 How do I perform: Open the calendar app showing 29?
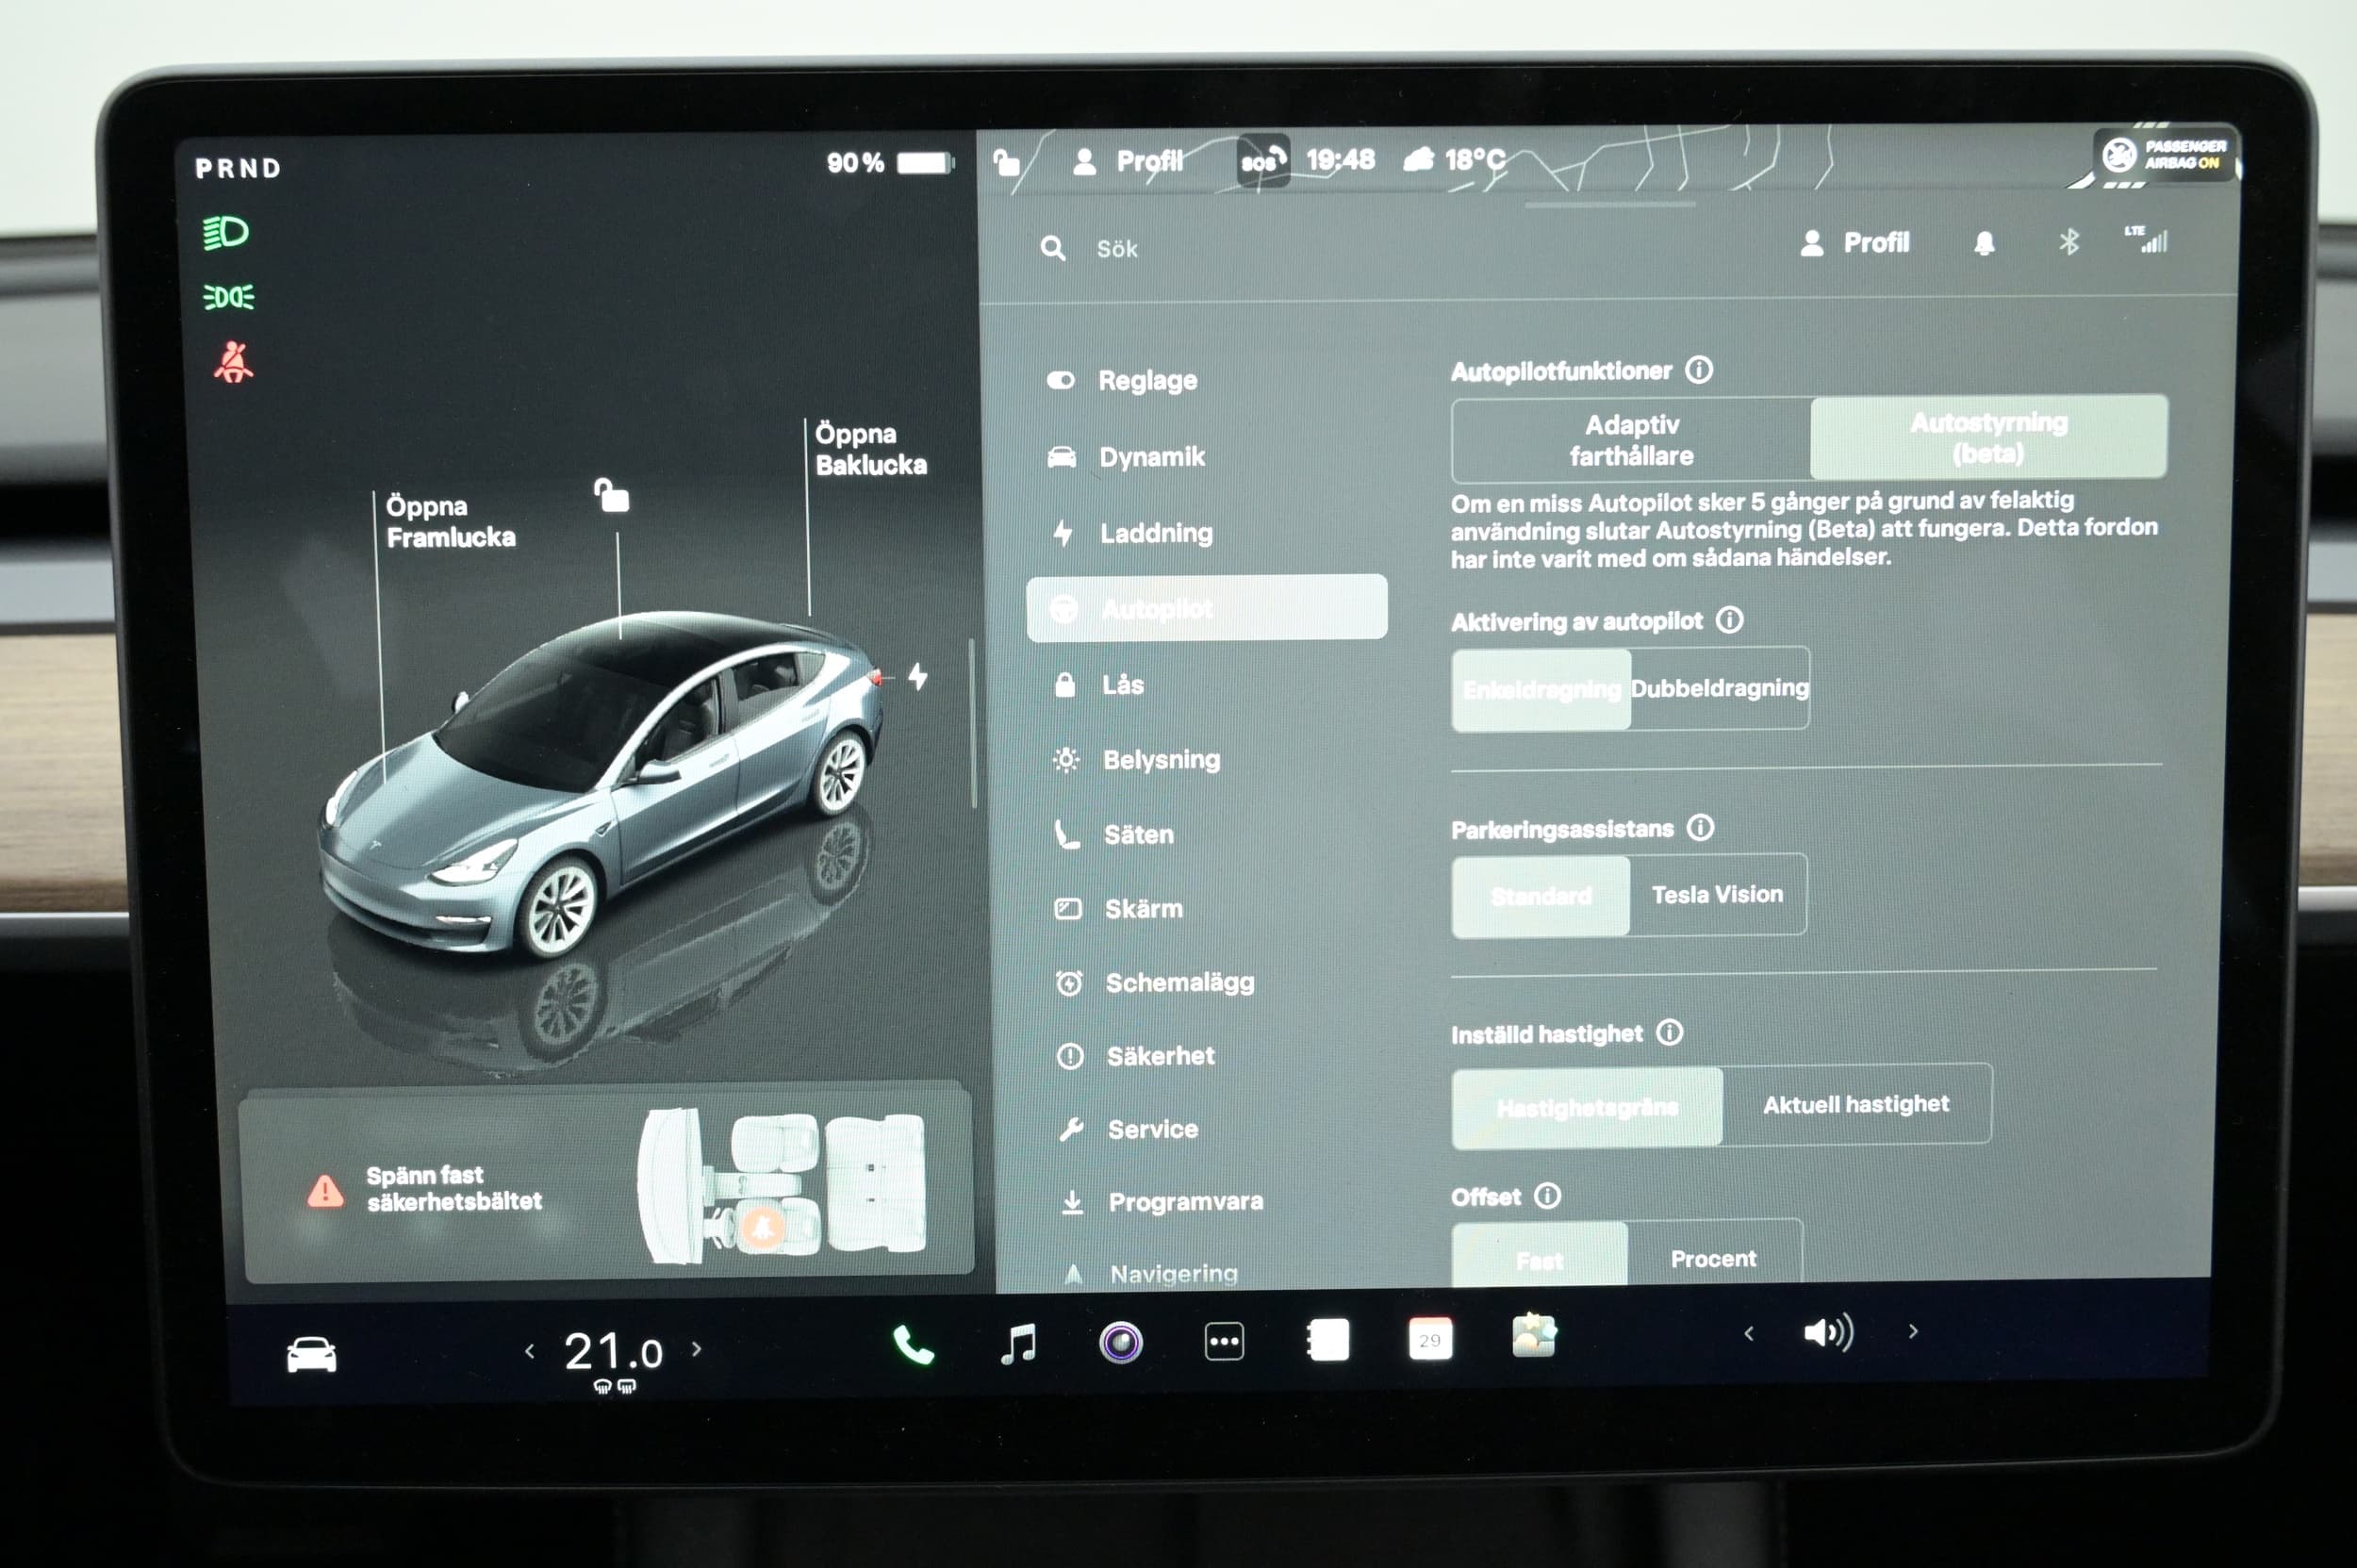pos(1430,1339)
